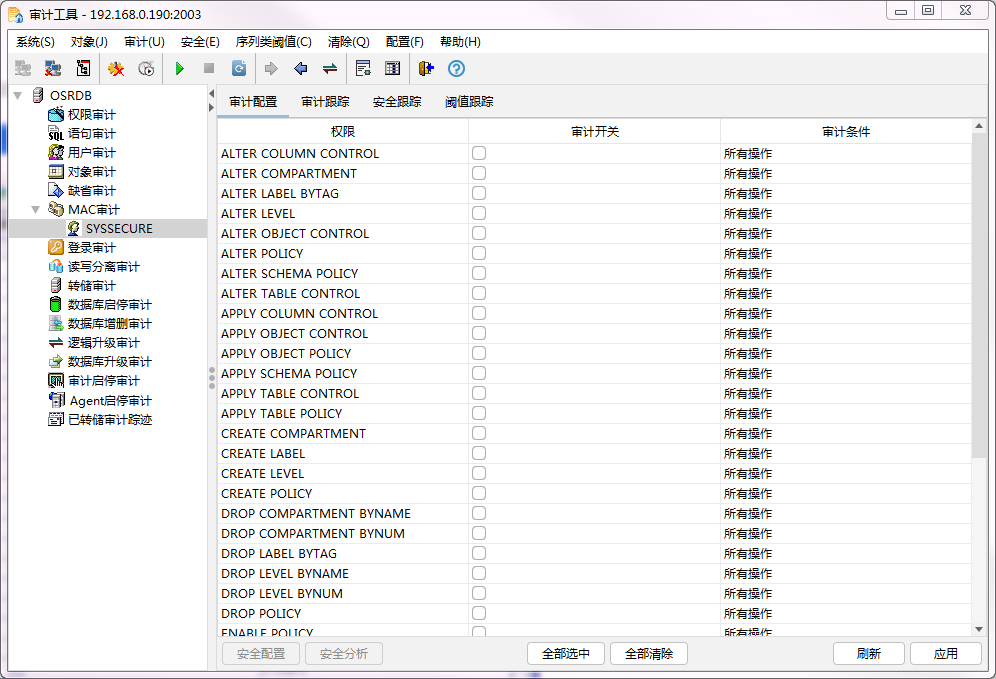Tick the CREATE LABEL audit switch checkbox
The image size is (996, 679).
[479, 454]
